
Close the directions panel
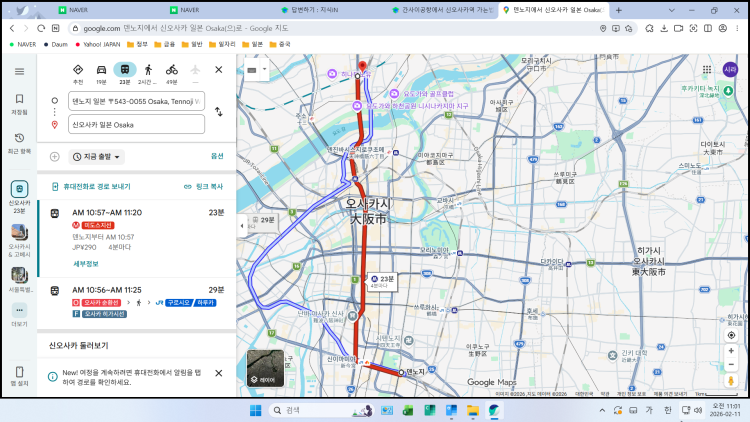(219, 69)
